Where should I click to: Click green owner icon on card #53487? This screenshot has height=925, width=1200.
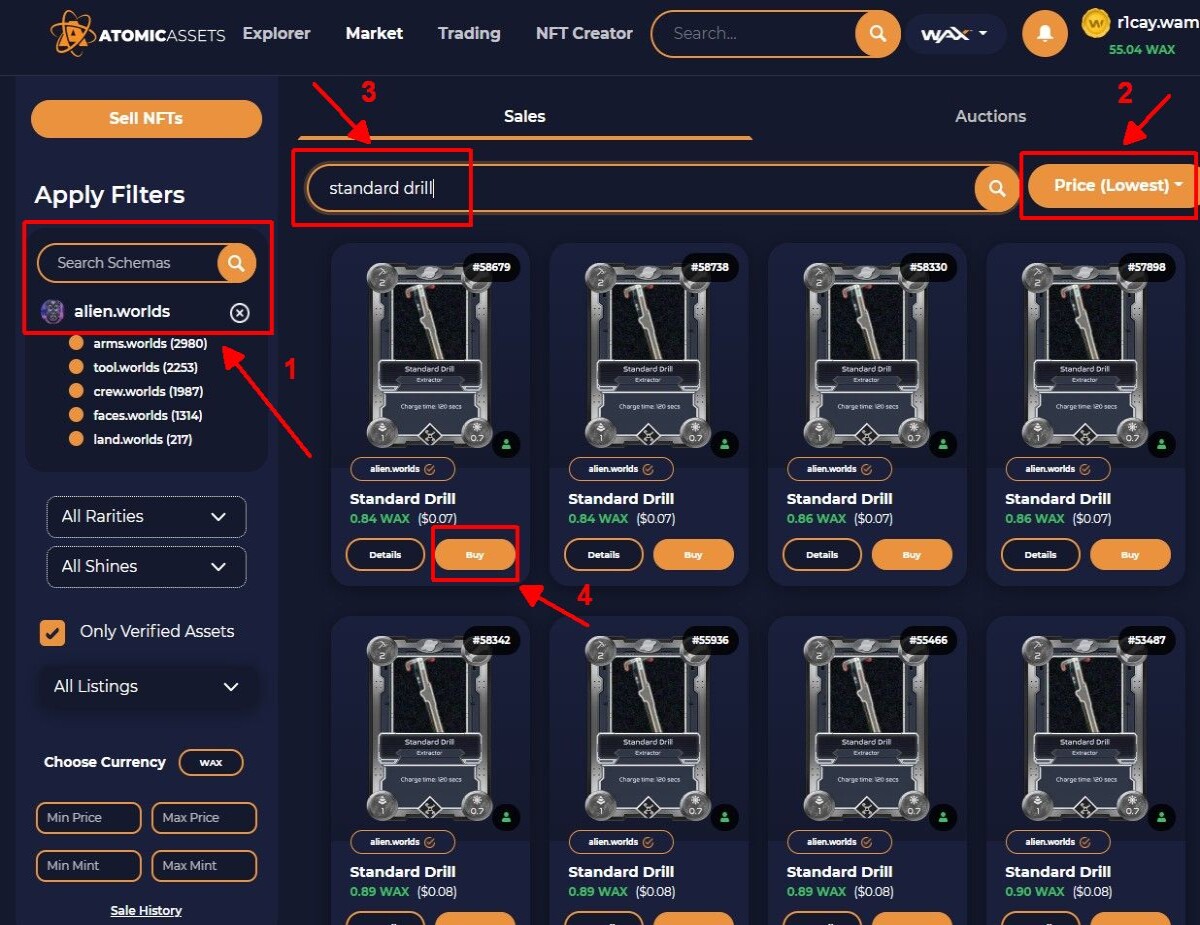coord(1161,816)
